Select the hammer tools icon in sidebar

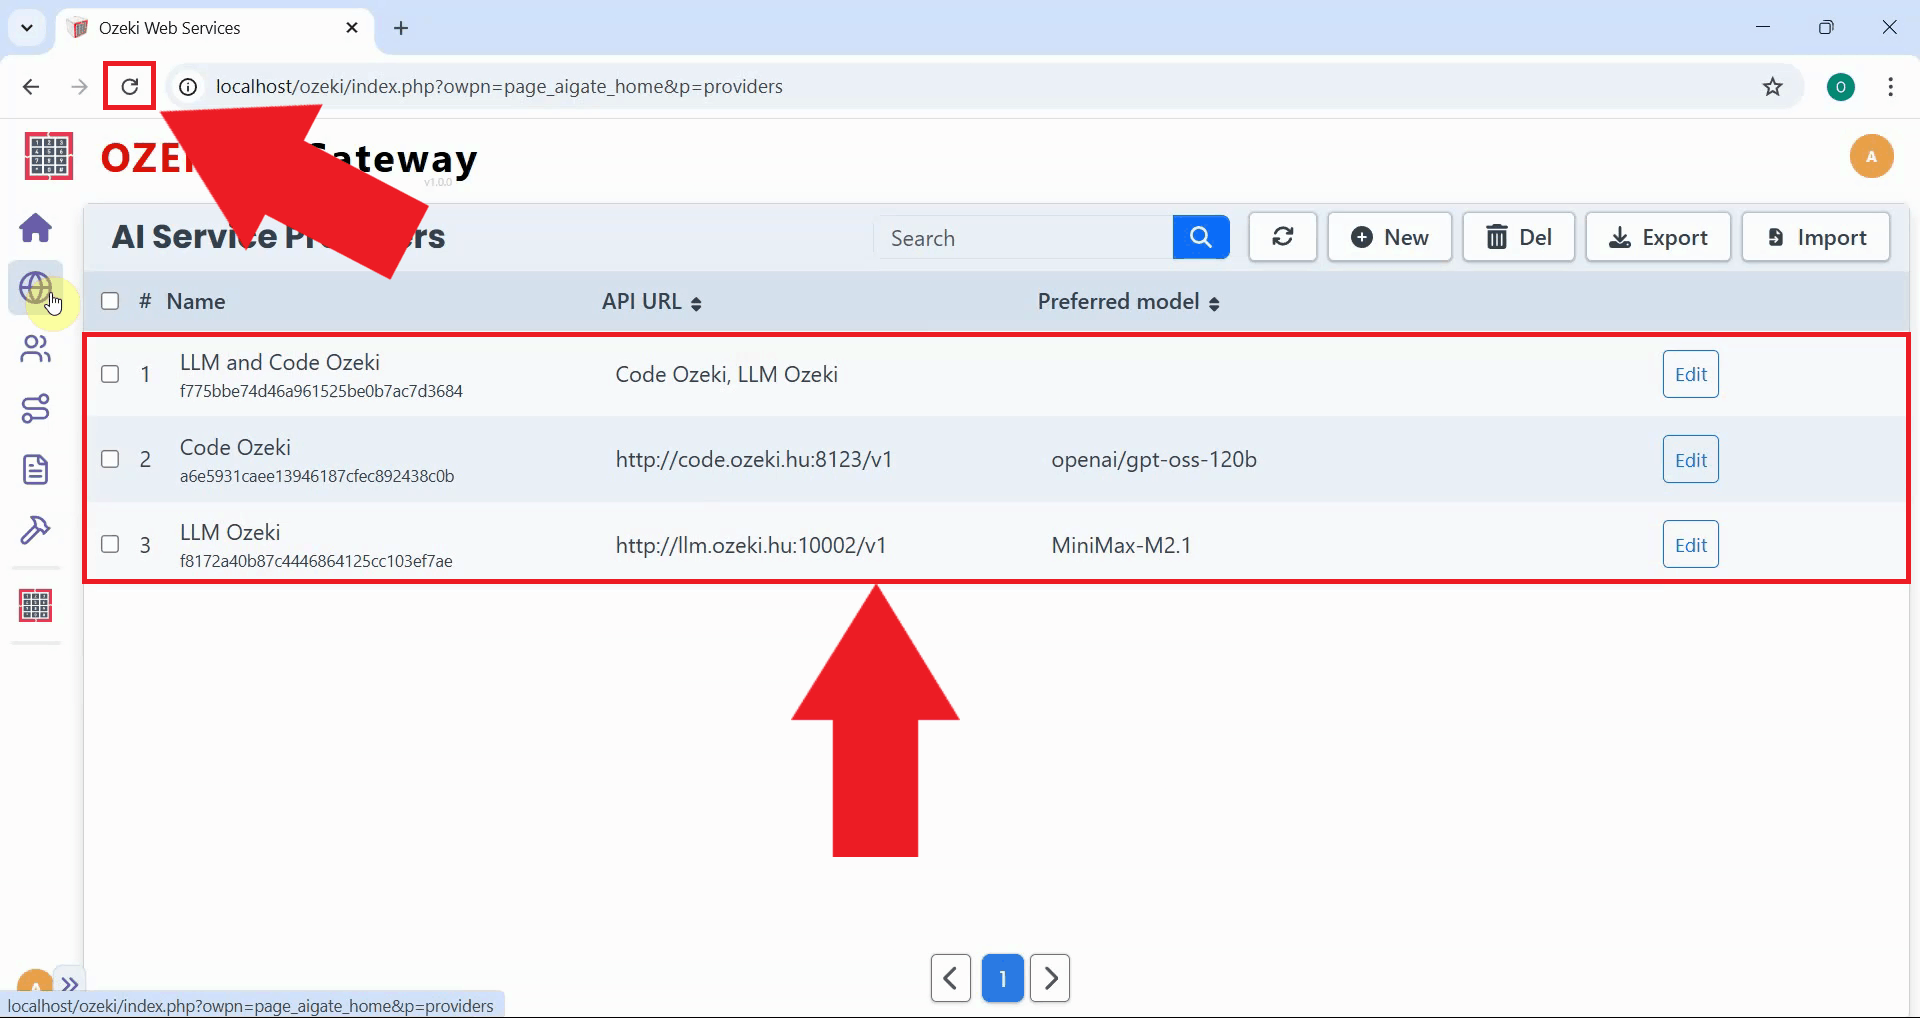36,531
